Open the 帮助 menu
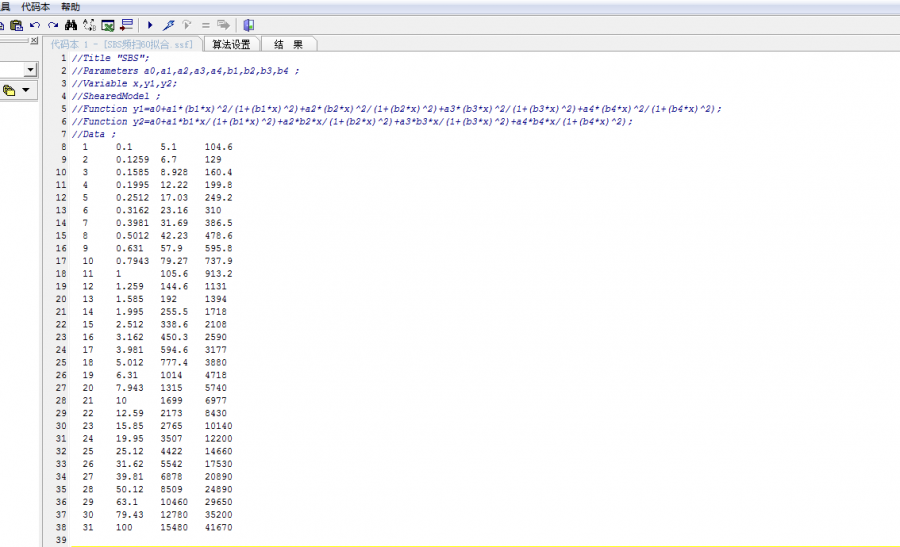Image resolution: width=900 pixels, height=547 pixels. (70, 7)
